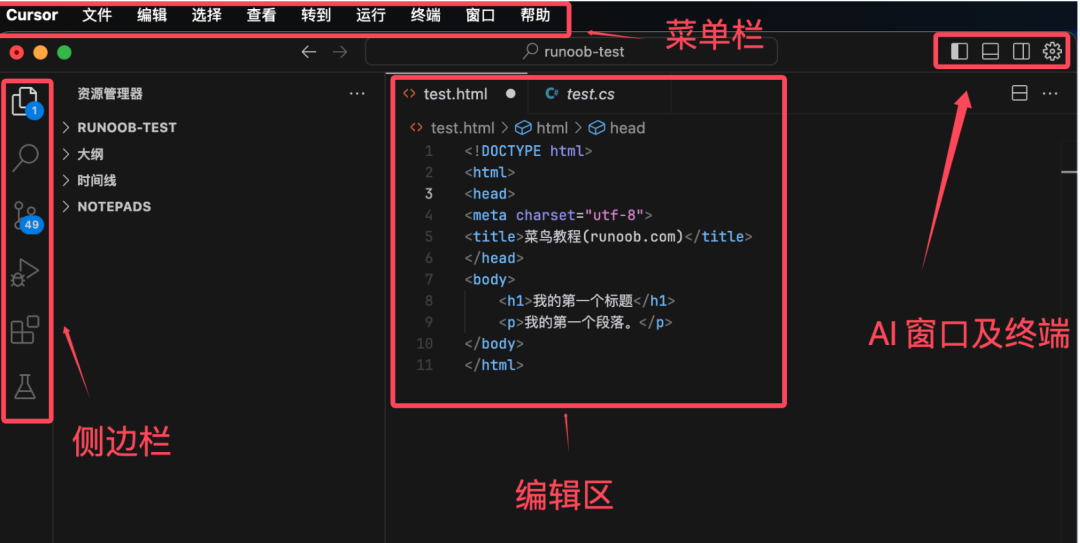Image resolution: width=1080 pixels, height=543 pixels.
Task: Open the Extensions icon in activity bar
Action: (25, 329)
